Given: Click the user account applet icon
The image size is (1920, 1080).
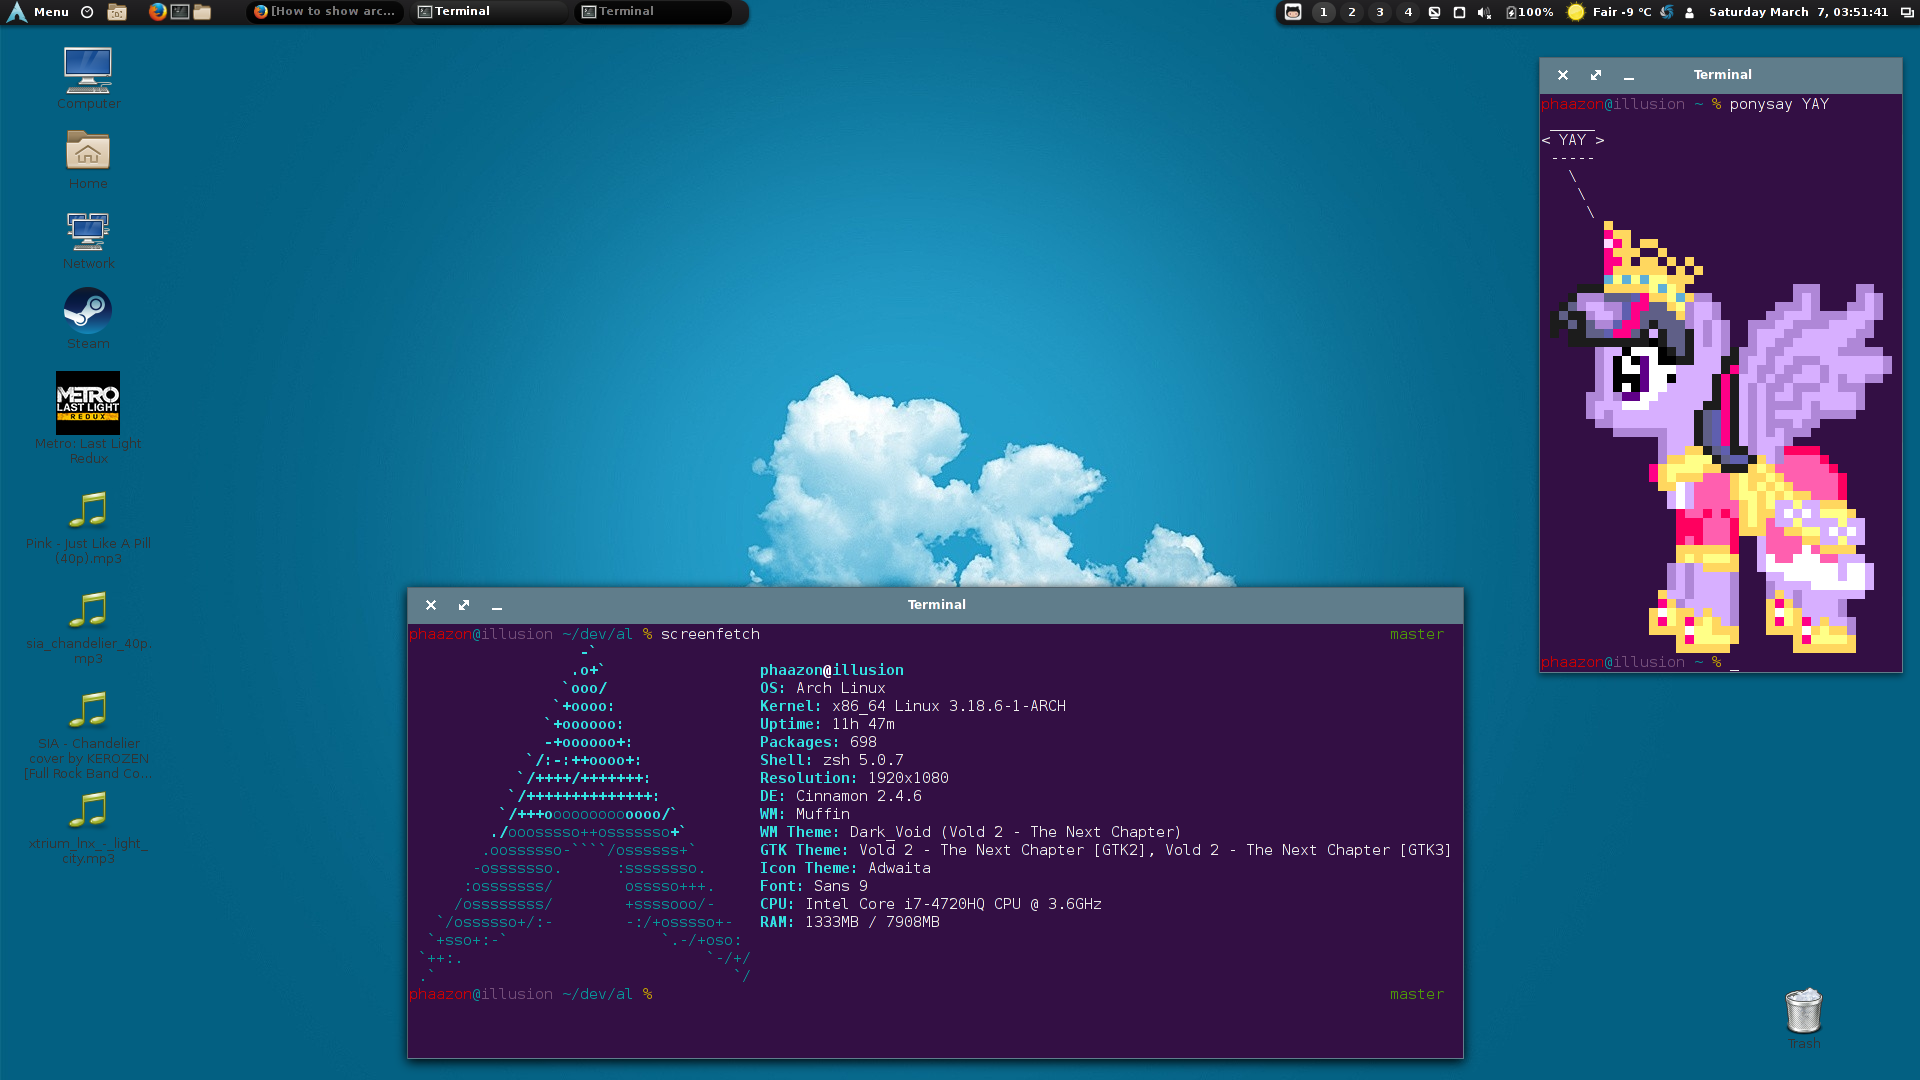Looking at the screenshot, I should 1690,12.
